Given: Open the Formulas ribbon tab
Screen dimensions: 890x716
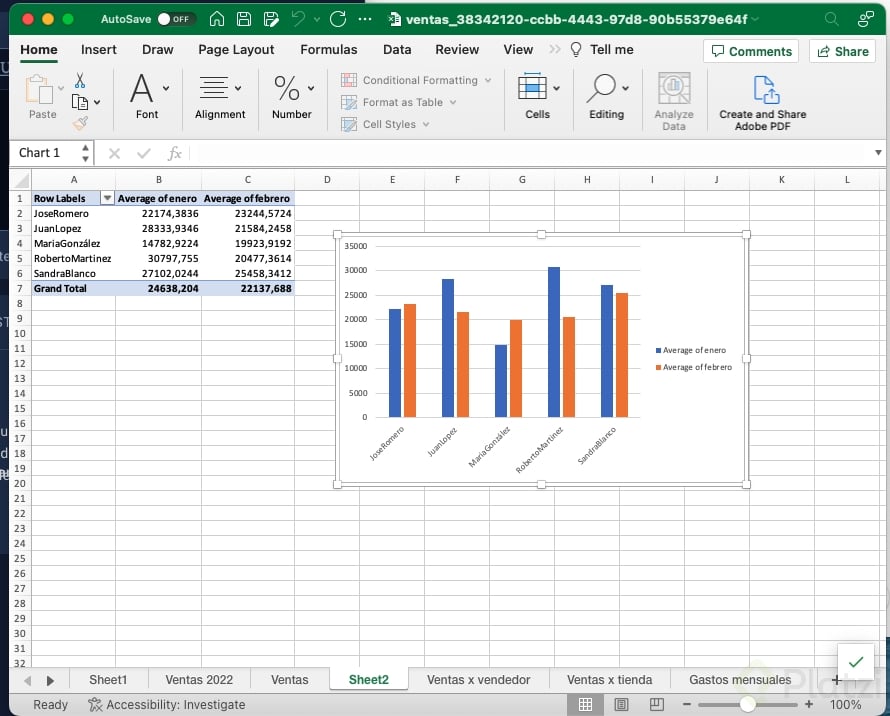Looking at the screenshot, I should [328, 50].
